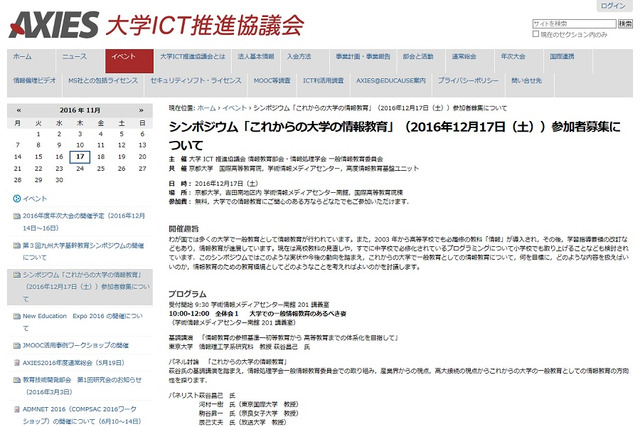The image size is (640, 426).
Task: Go to next month in calendar
Action: click(x=141, y=110)
